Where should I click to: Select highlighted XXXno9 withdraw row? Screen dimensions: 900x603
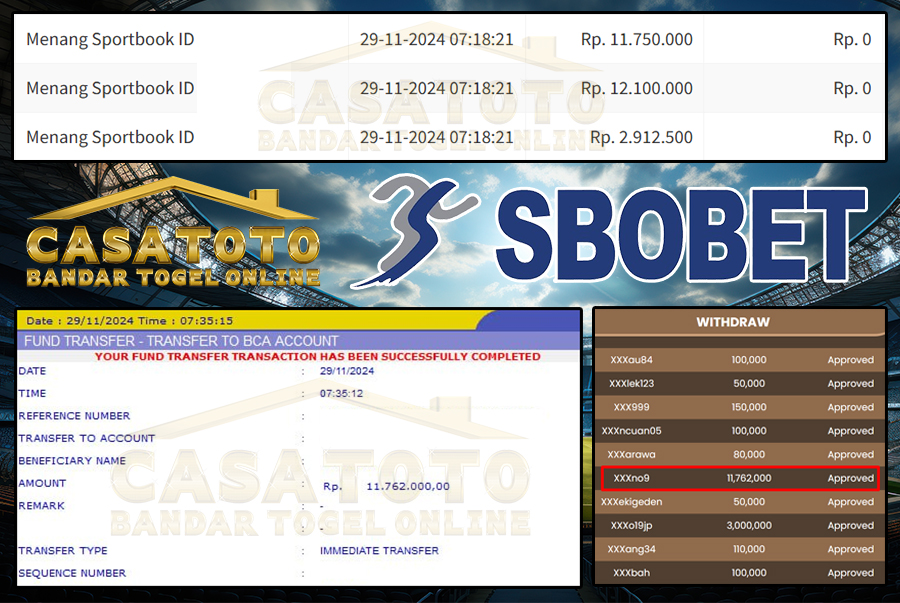pos(739,478)
